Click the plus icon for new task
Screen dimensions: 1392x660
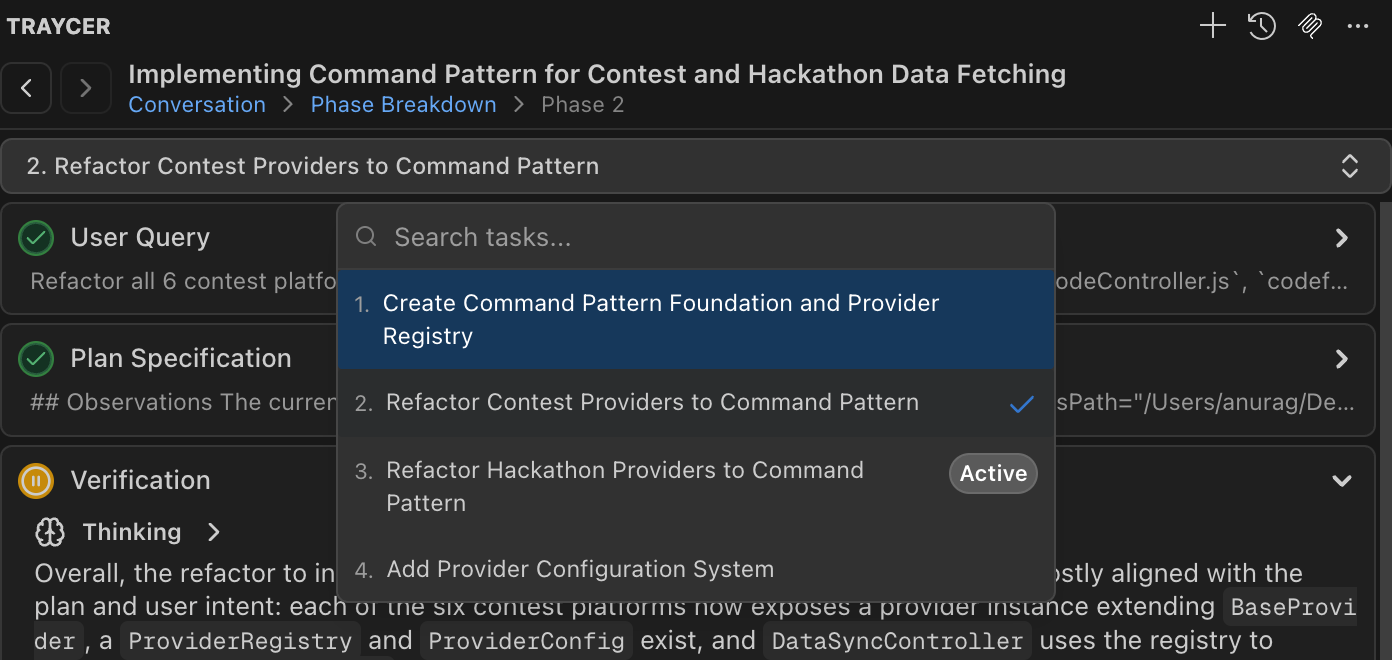[x=1212, y=26]
